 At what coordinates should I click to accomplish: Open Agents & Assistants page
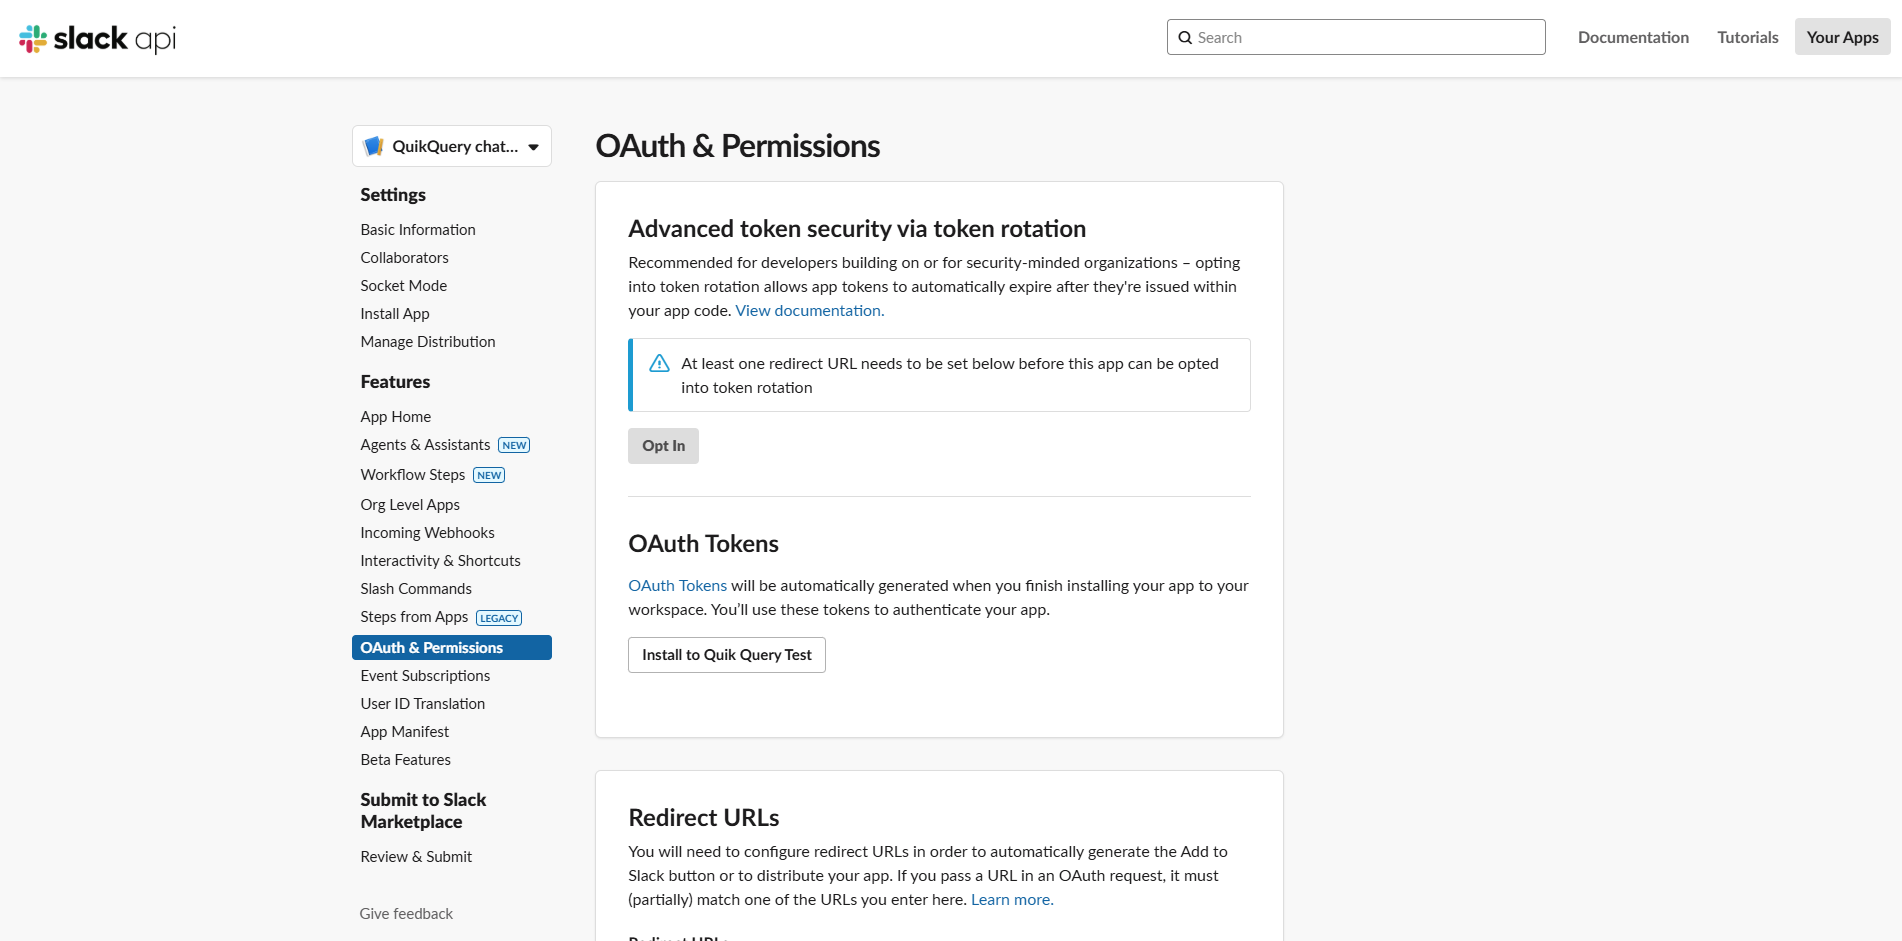[425, 445]
